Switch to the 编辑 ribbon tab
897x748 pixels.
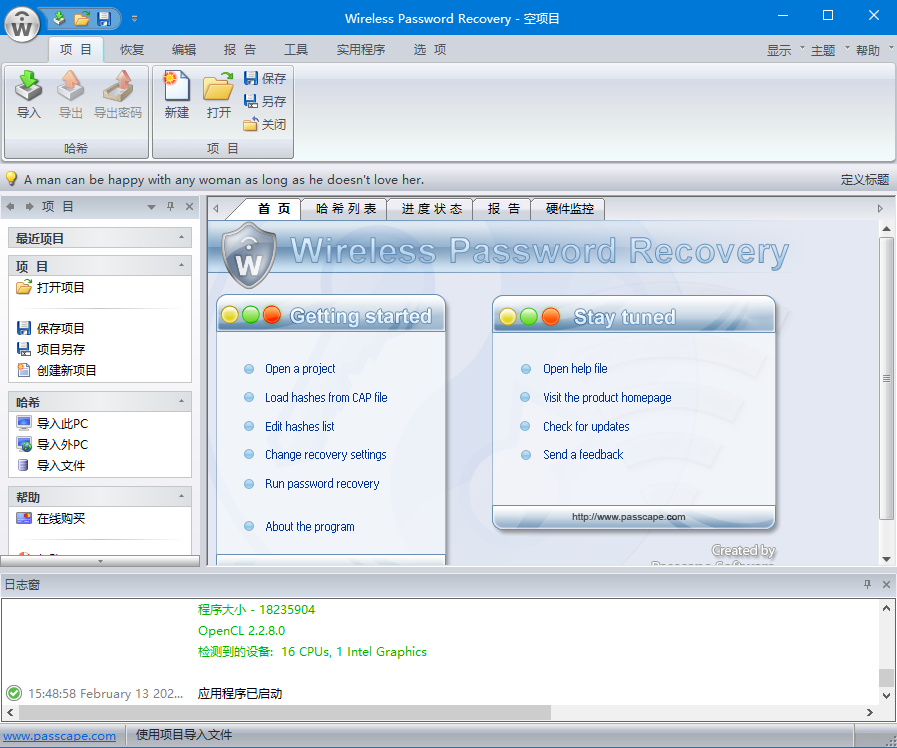184,50
